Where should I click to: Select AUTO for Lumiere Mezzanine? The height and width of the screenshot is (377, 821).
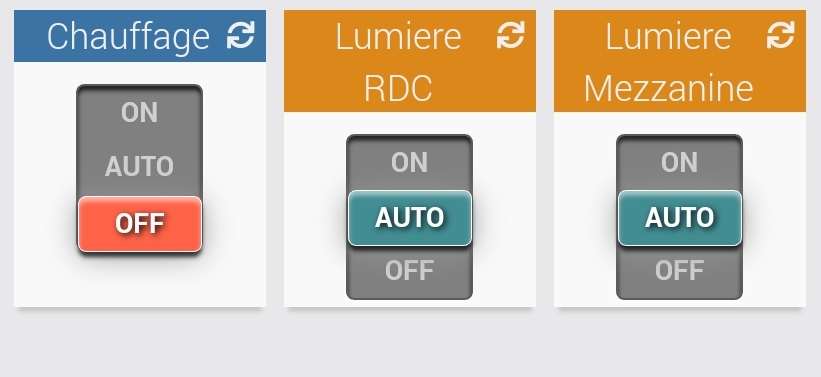coord(680,218)
